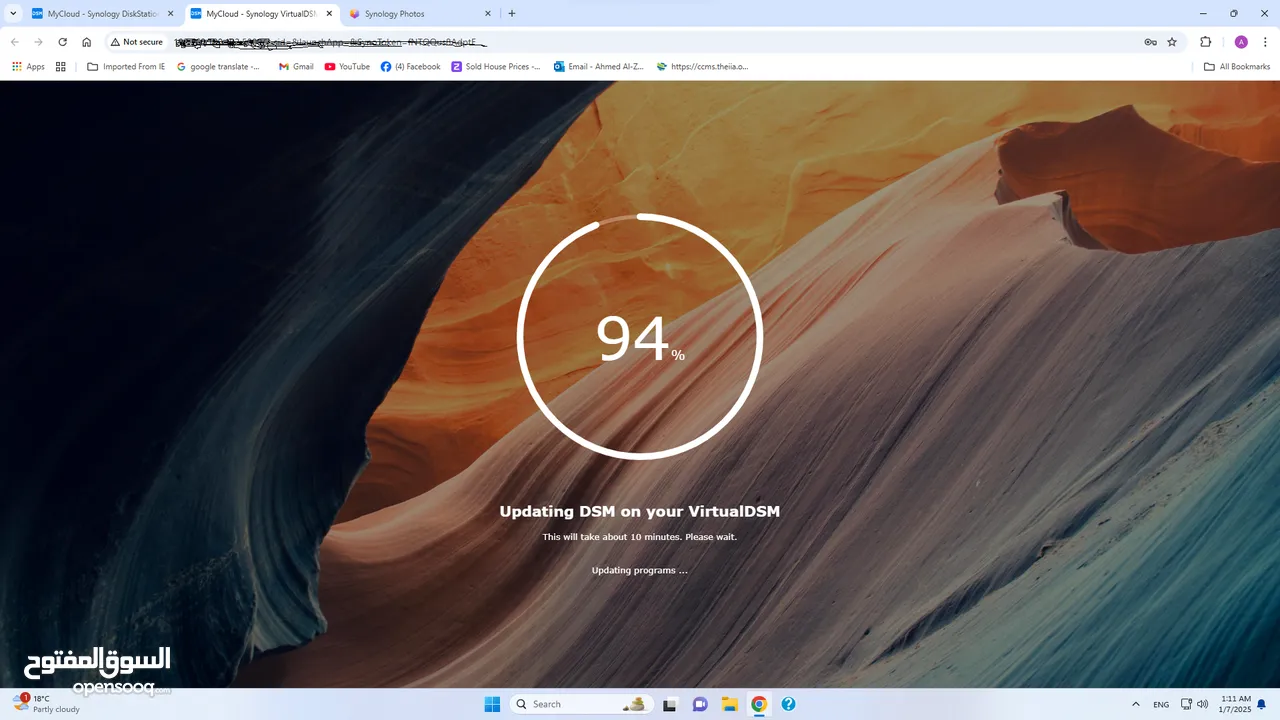Open the saved passwords key icon

1150,42
